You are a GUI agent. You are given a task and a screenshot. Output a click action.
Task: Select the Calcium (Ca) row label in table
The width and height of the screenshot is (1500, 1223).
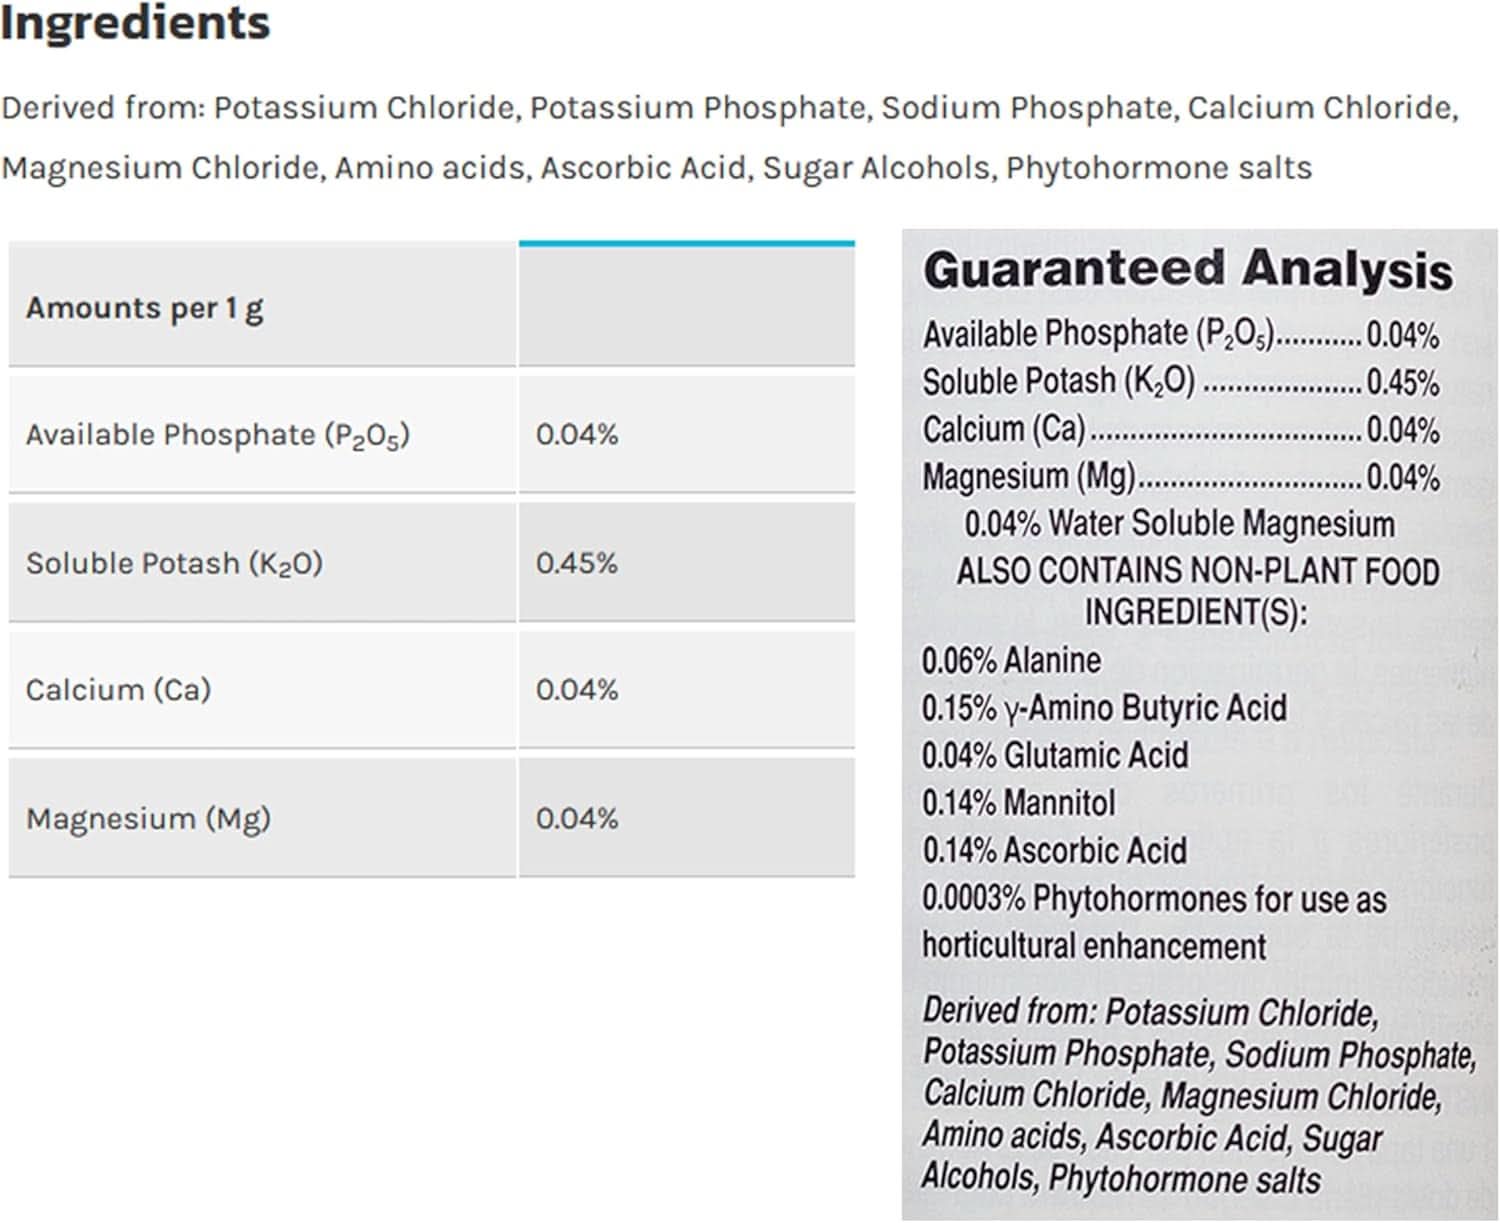tap(118, 690)
